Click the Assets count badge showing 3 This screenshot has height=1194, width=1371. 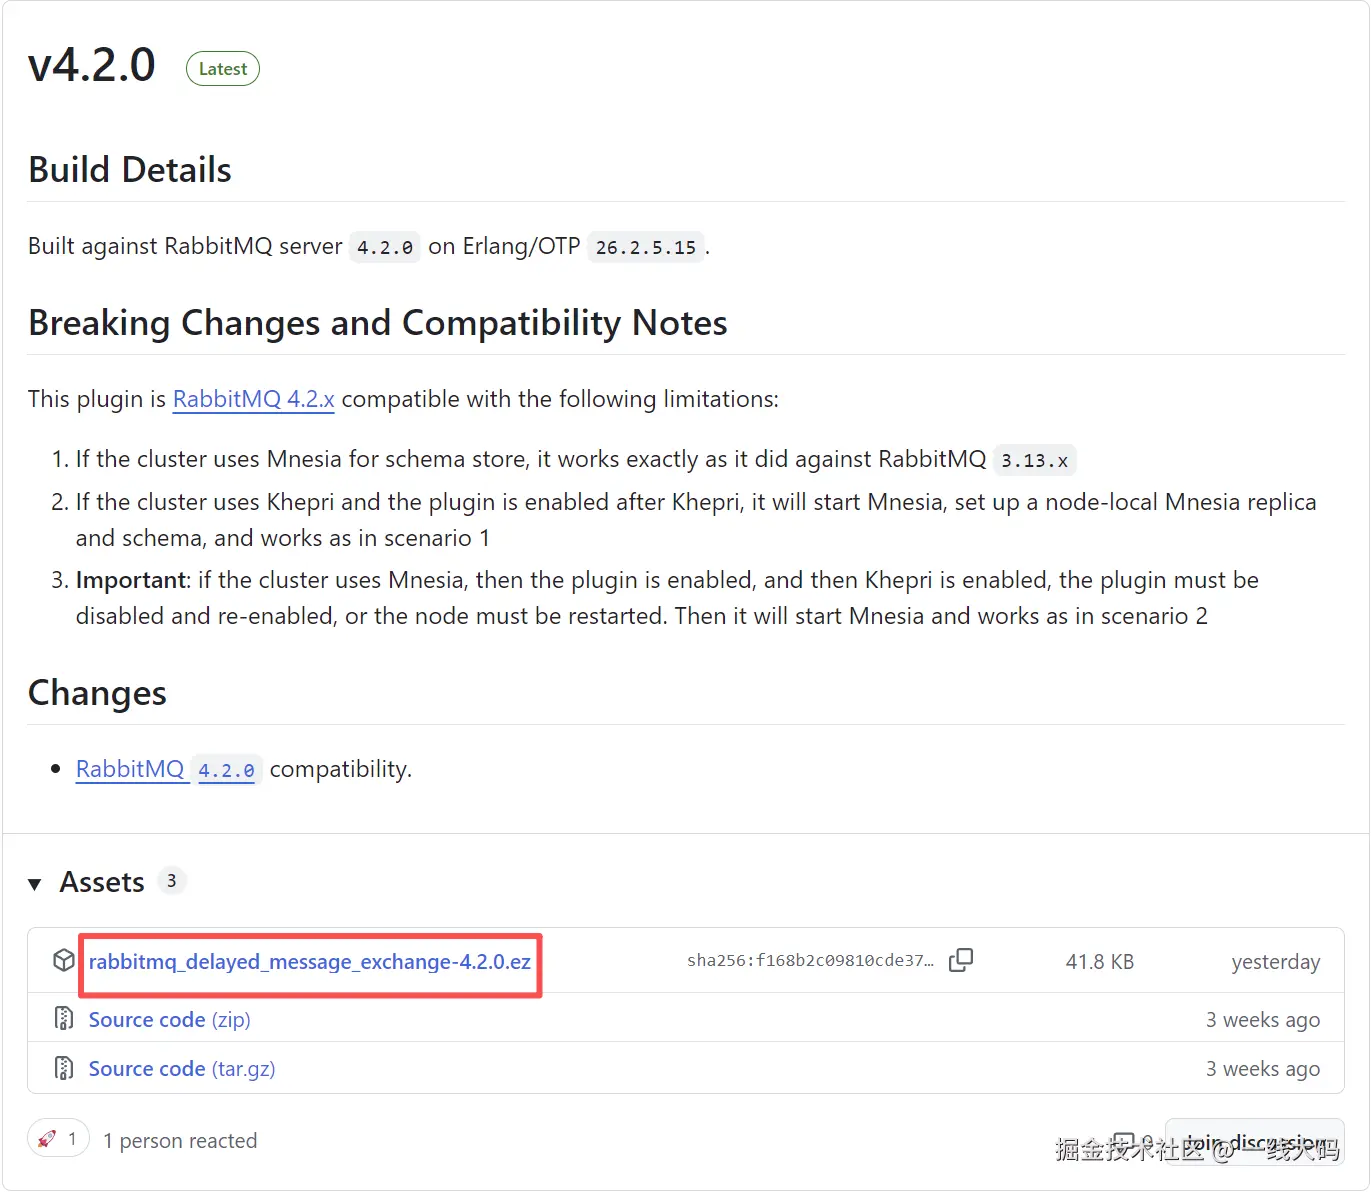(x=172, y=881)
